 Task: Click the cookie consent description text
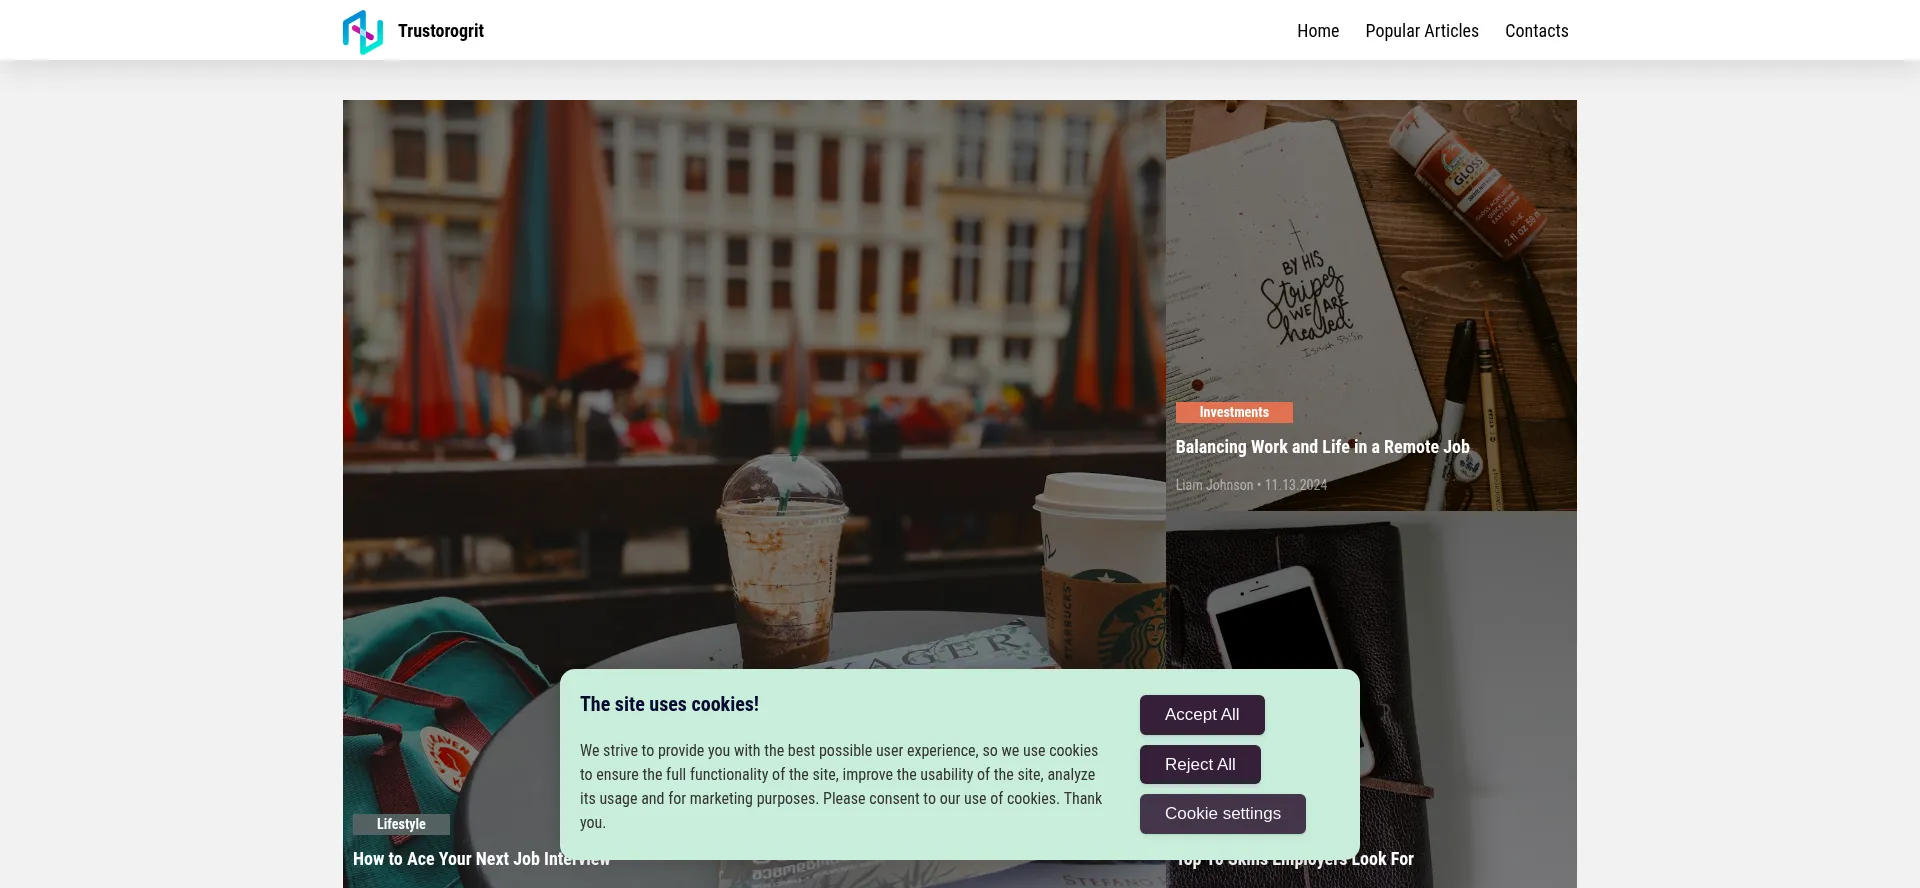tap(841, 786)
